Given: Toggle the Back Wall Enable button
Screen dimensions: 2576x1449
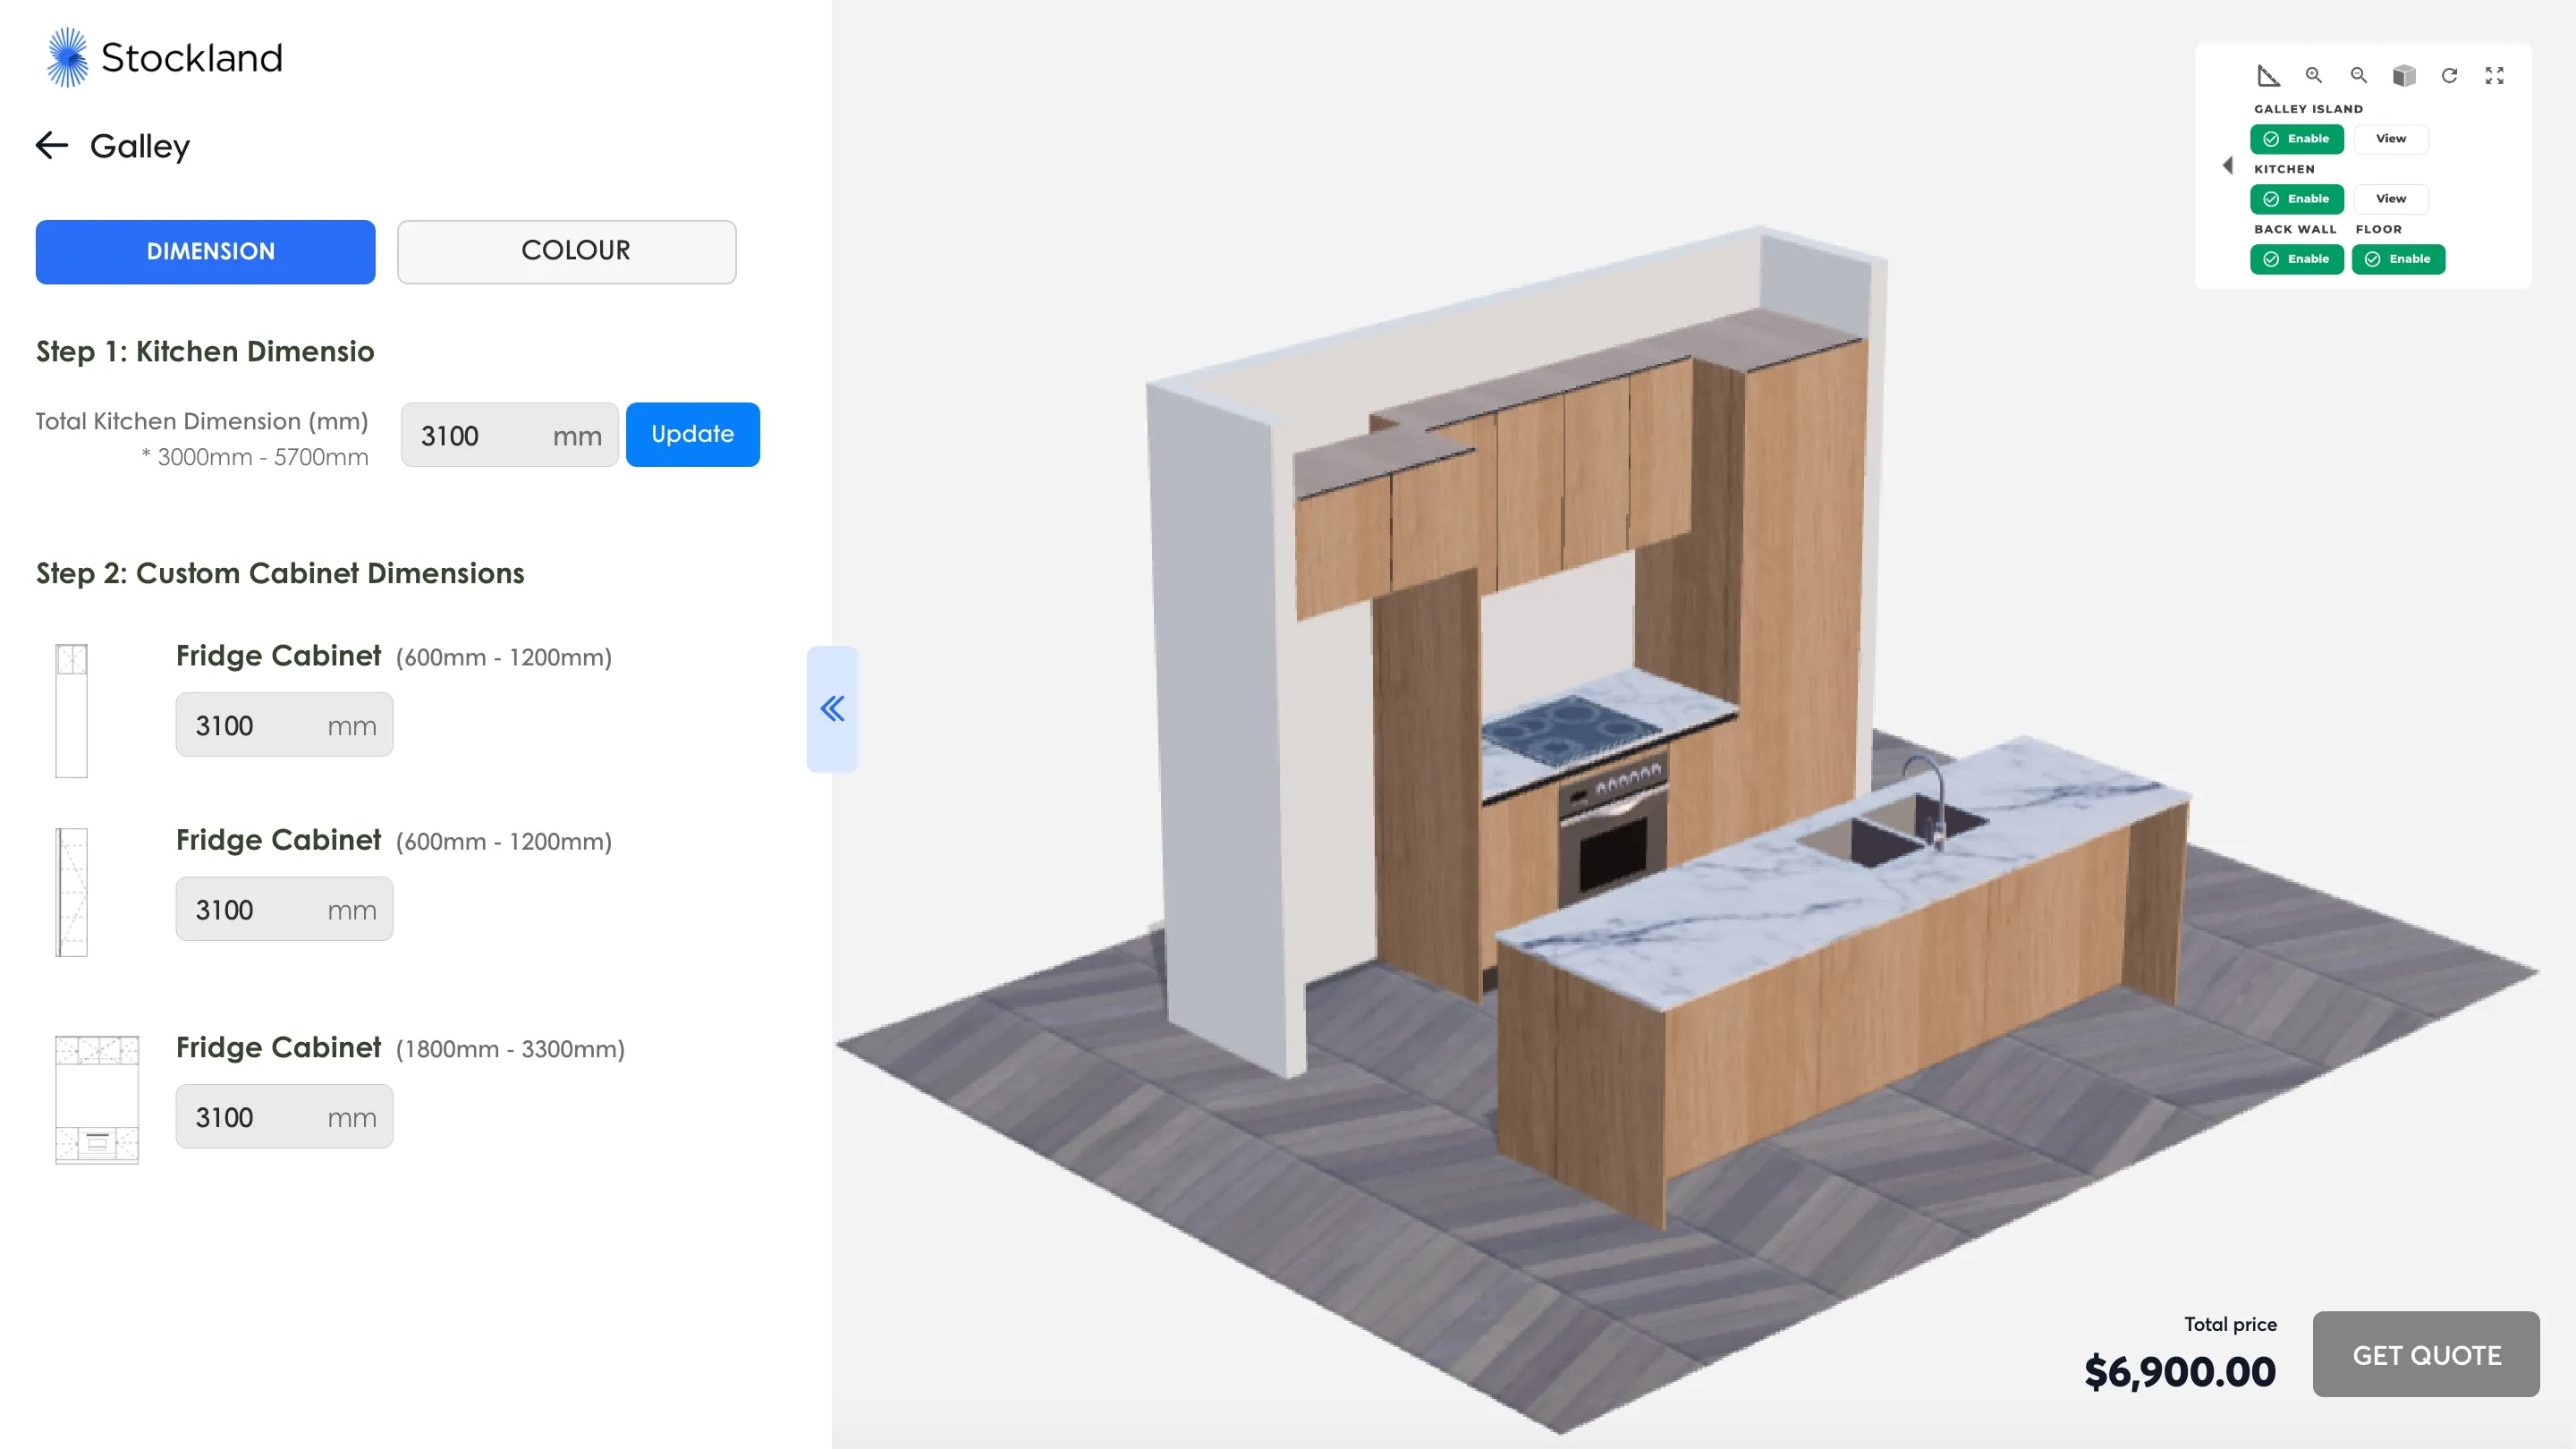Looking at the screenshot, I should (2296, 259).
